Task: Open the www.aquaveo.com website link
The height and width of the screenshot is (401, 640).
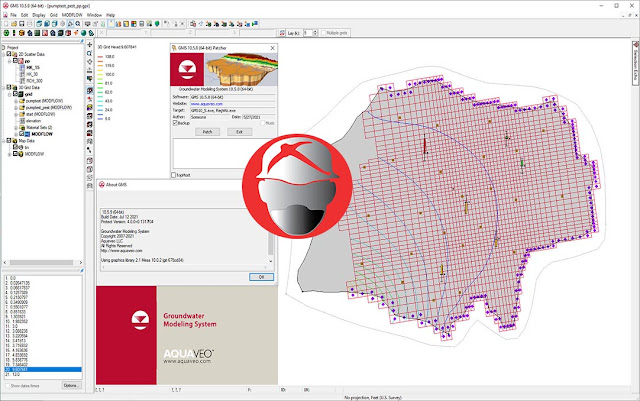Action: tap(207, 104)
